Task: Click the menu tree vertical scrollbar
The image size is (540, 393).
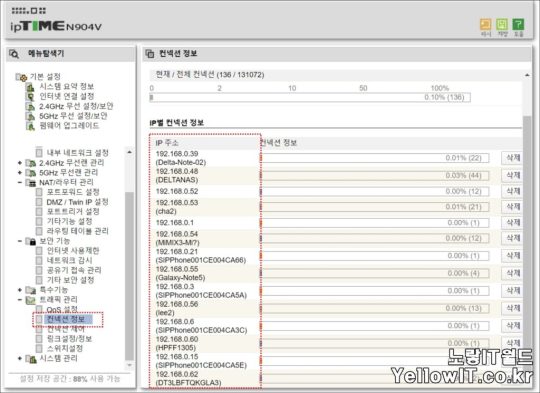Action: (x=129, y=258)
